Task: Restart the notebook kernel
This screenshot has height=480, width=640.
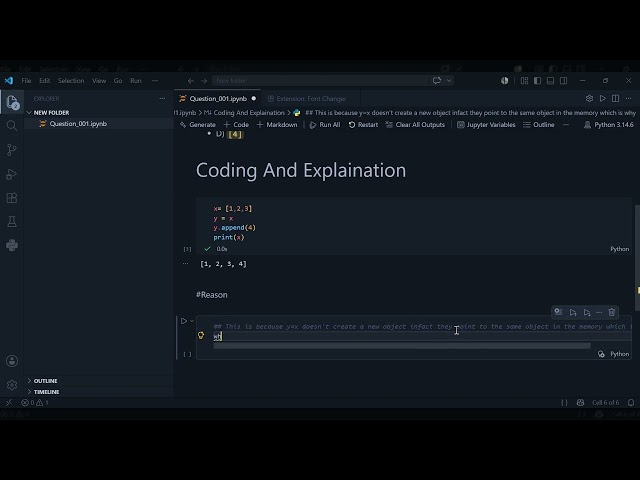Action: pos(363,125)
